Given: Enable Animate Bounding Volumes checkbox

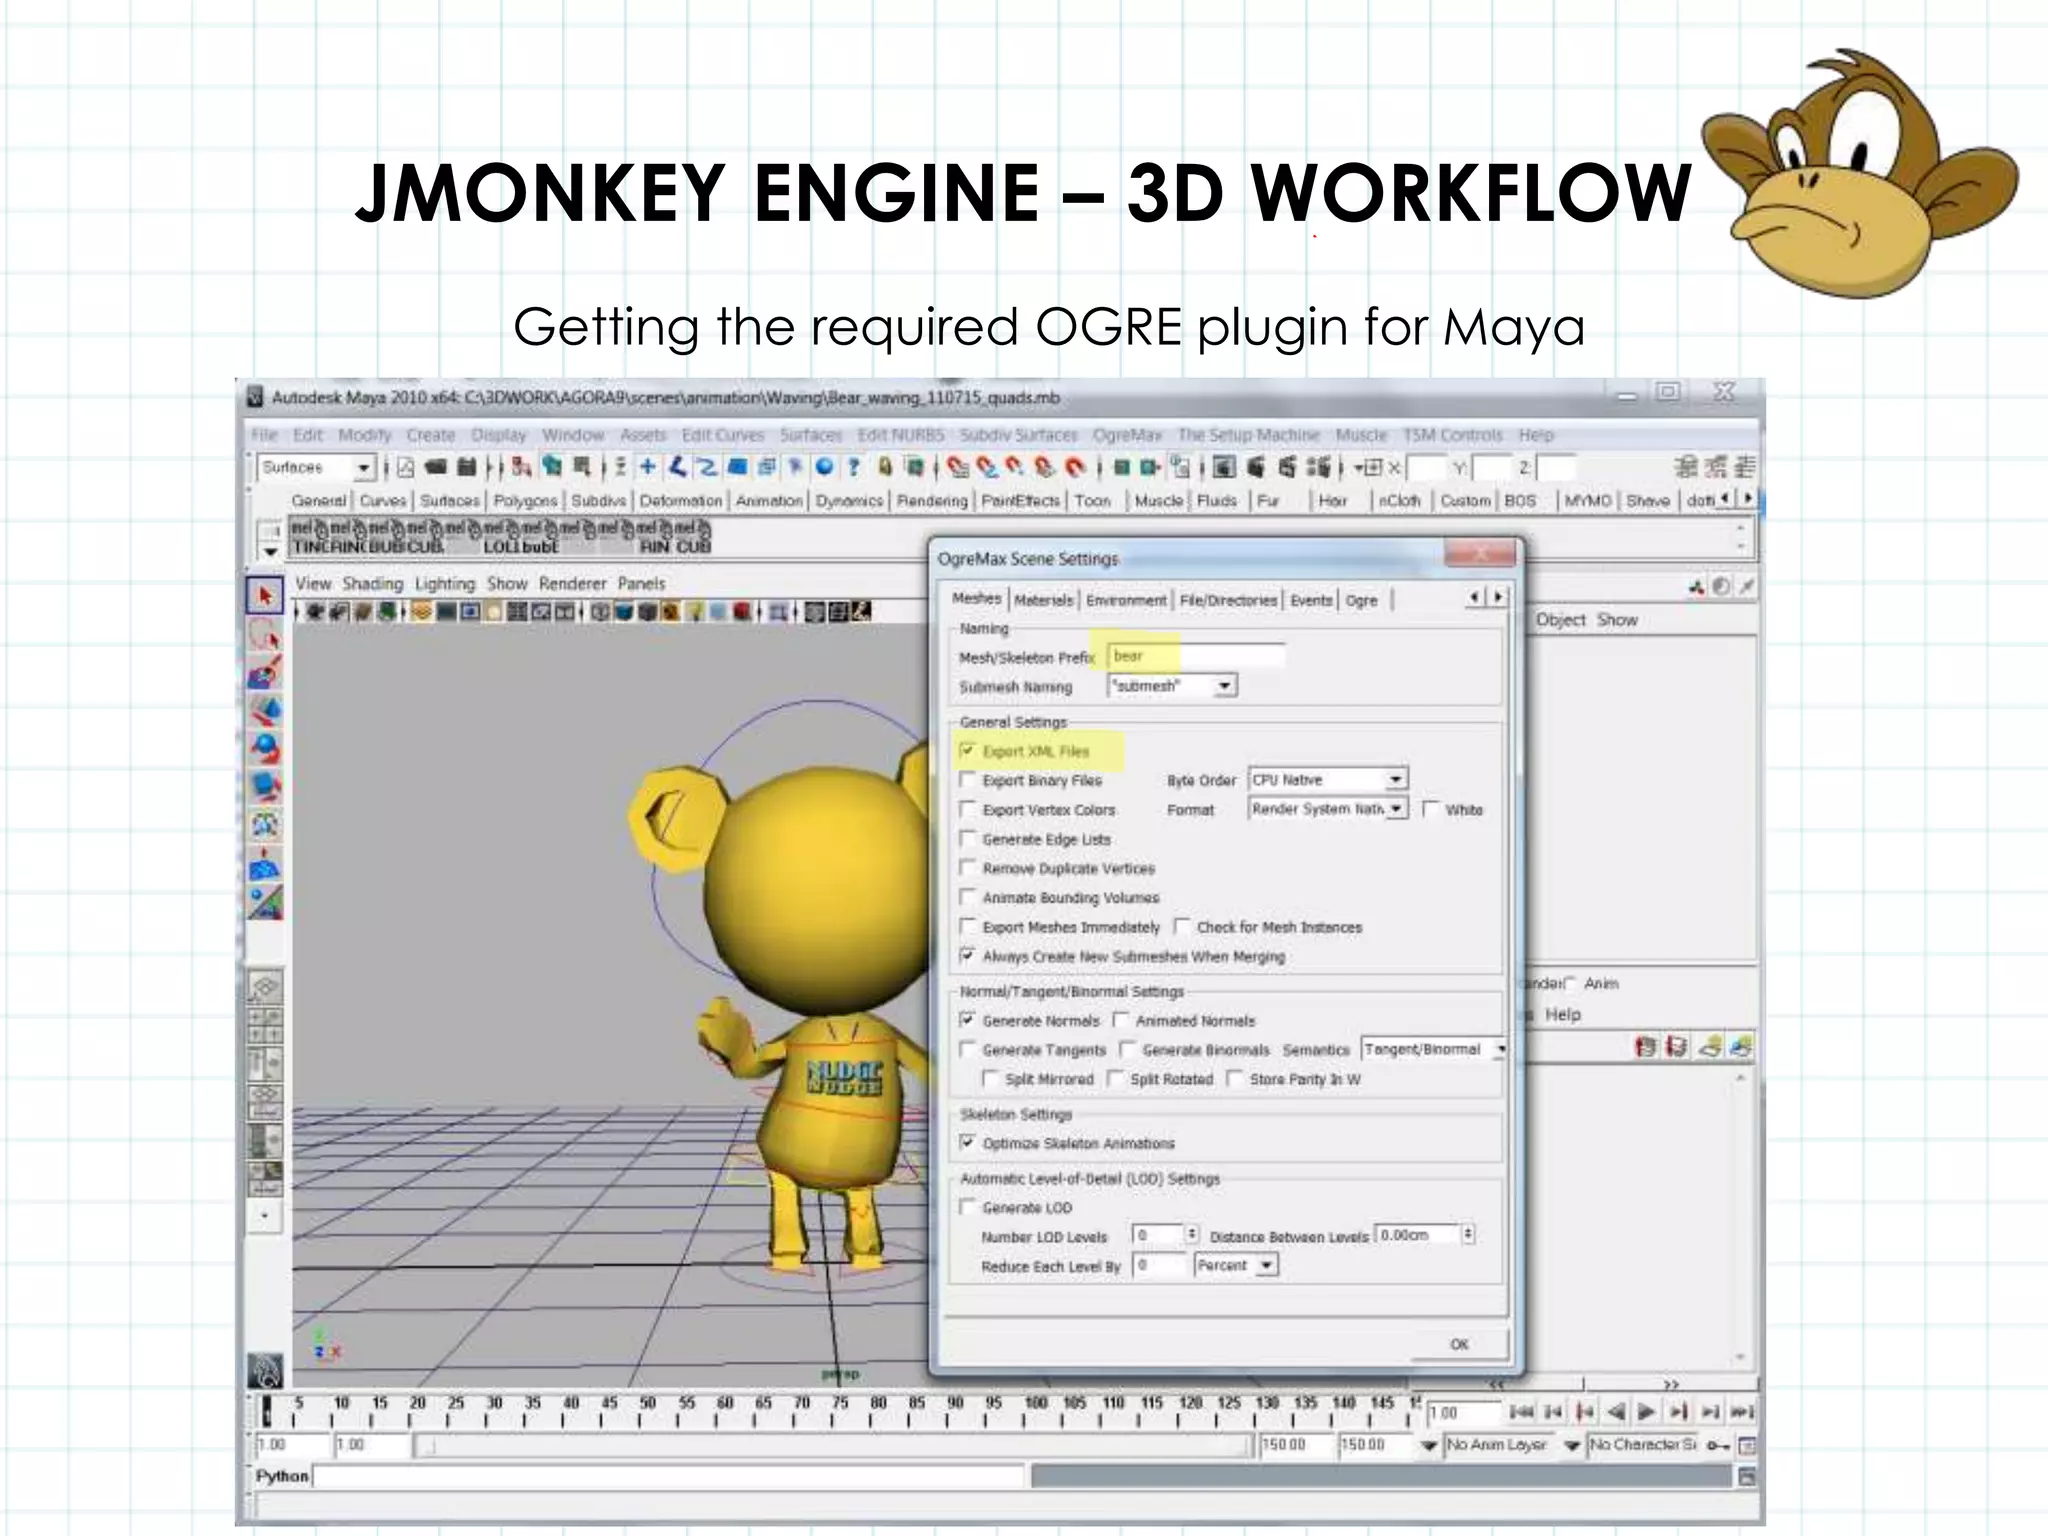Looking at the screenshot, I should [967, 897].
